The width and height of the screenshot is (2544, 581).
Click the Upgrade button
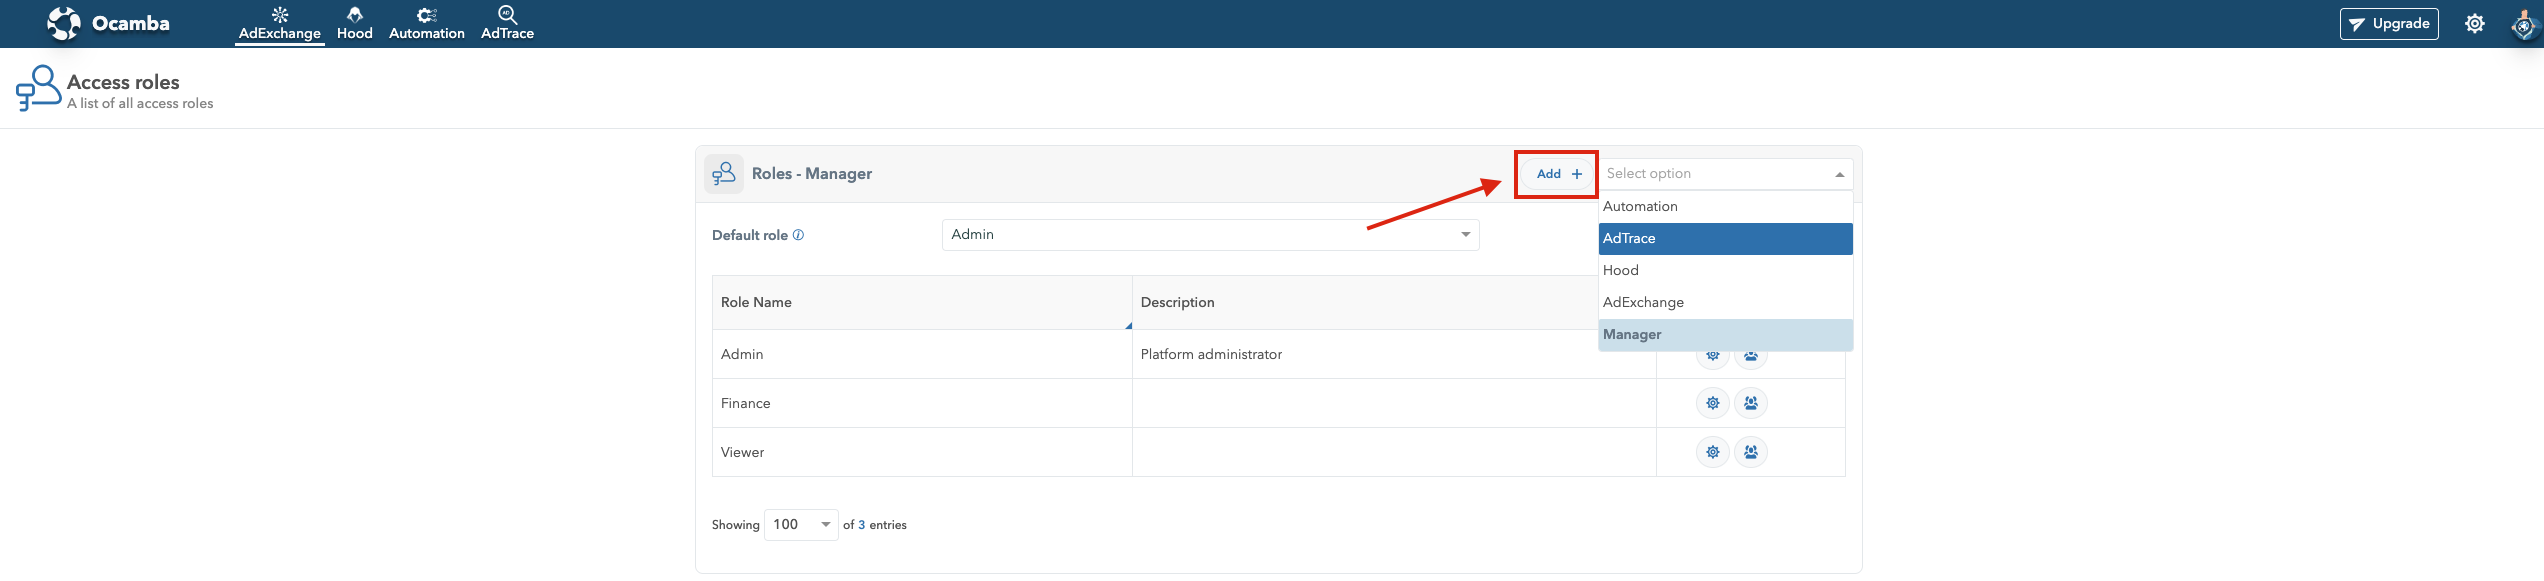click(2388, 24)
